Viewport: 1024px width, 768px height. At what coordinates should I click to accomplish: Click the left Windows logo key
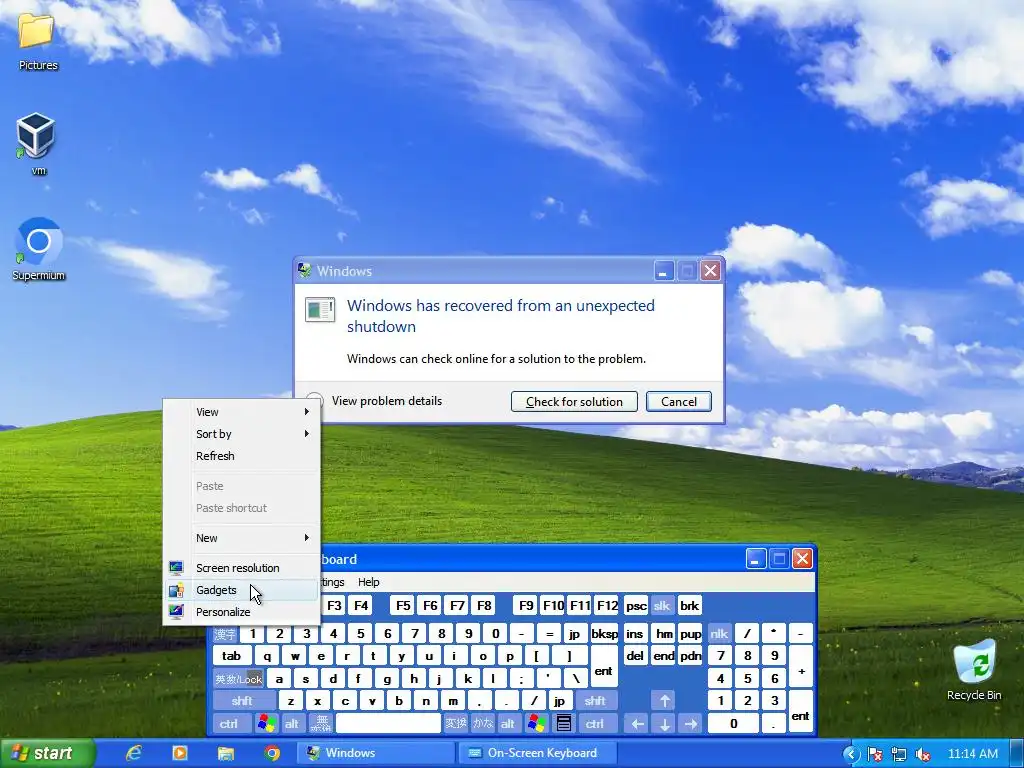pos(266,724)
